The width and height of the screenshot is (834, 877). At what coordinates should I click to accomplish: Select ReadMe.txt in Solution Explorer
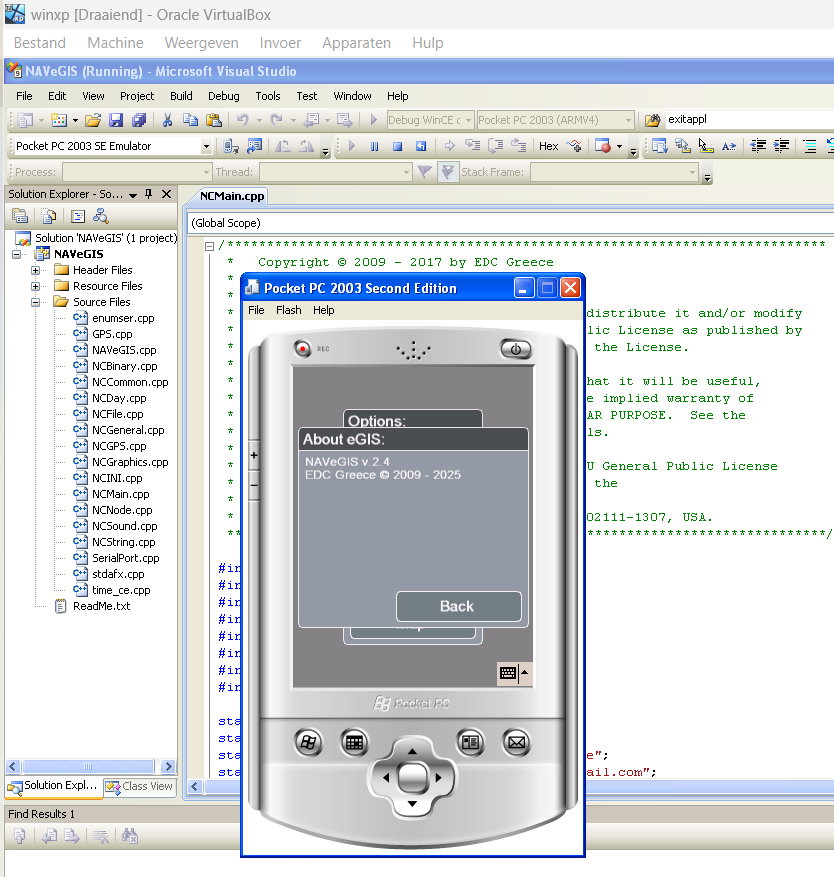101,606
